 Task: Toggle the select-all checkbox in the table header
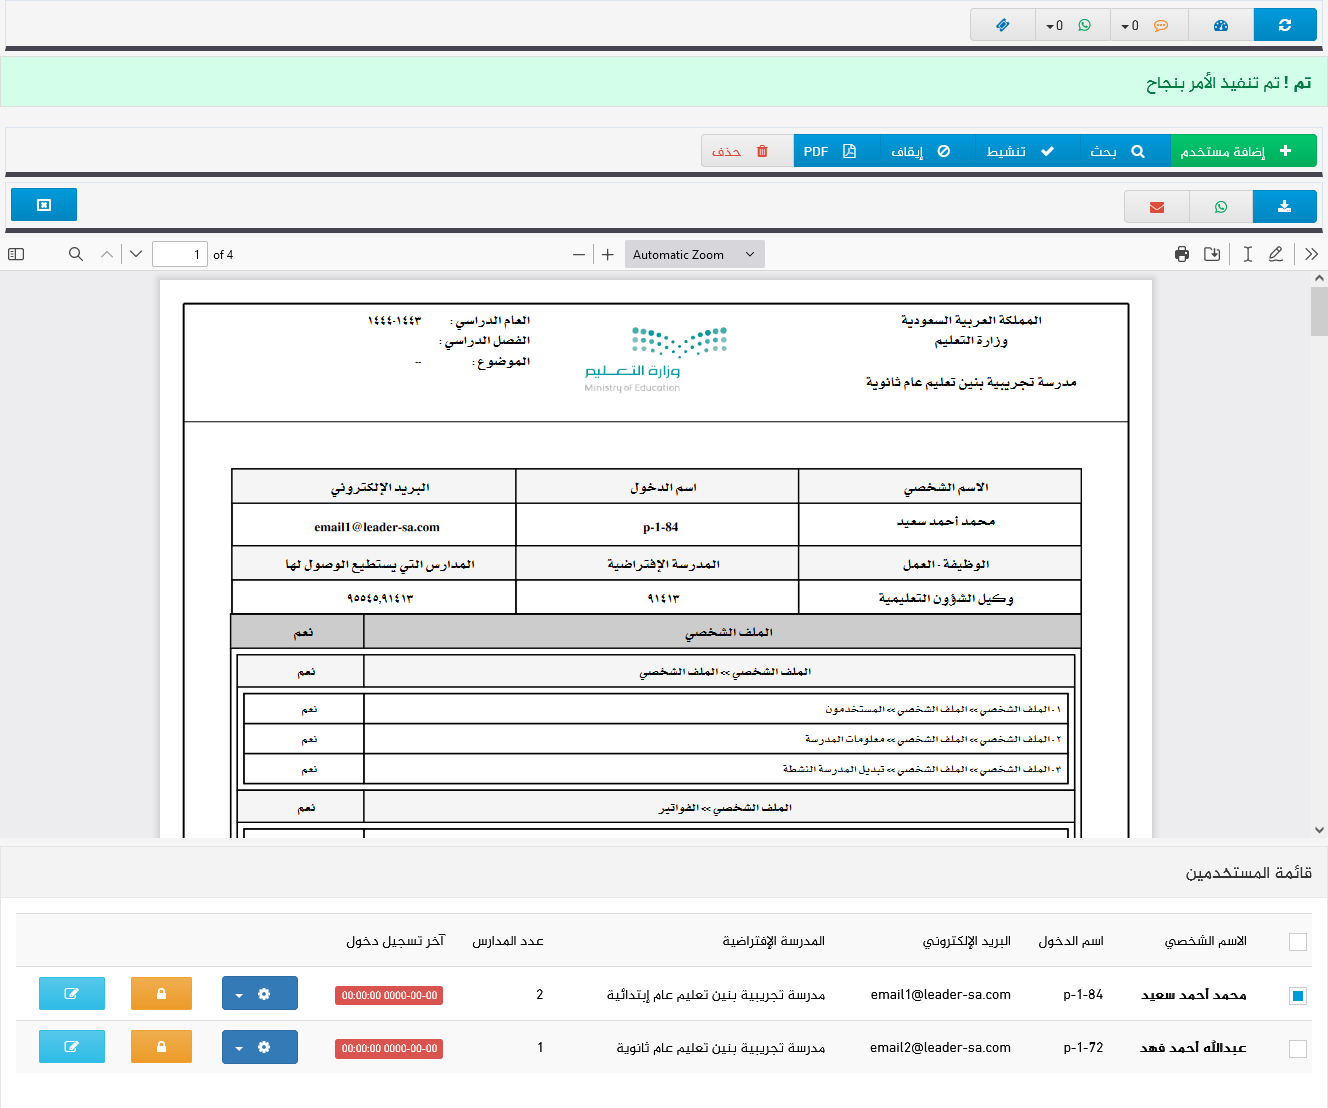1297,941
